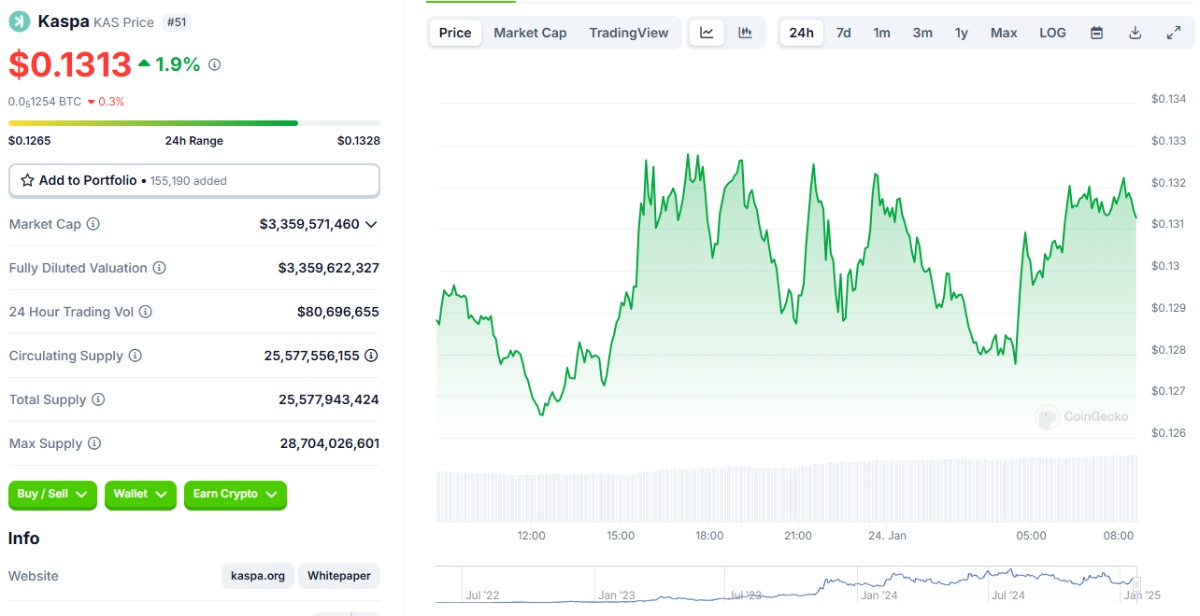
Task: Select 1y time range
Action: pos(961,33)
